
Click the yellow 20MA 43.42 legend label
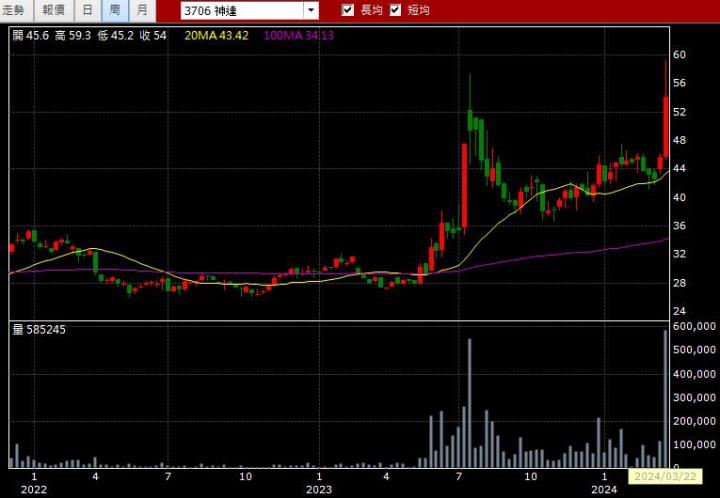click(216, 35)
